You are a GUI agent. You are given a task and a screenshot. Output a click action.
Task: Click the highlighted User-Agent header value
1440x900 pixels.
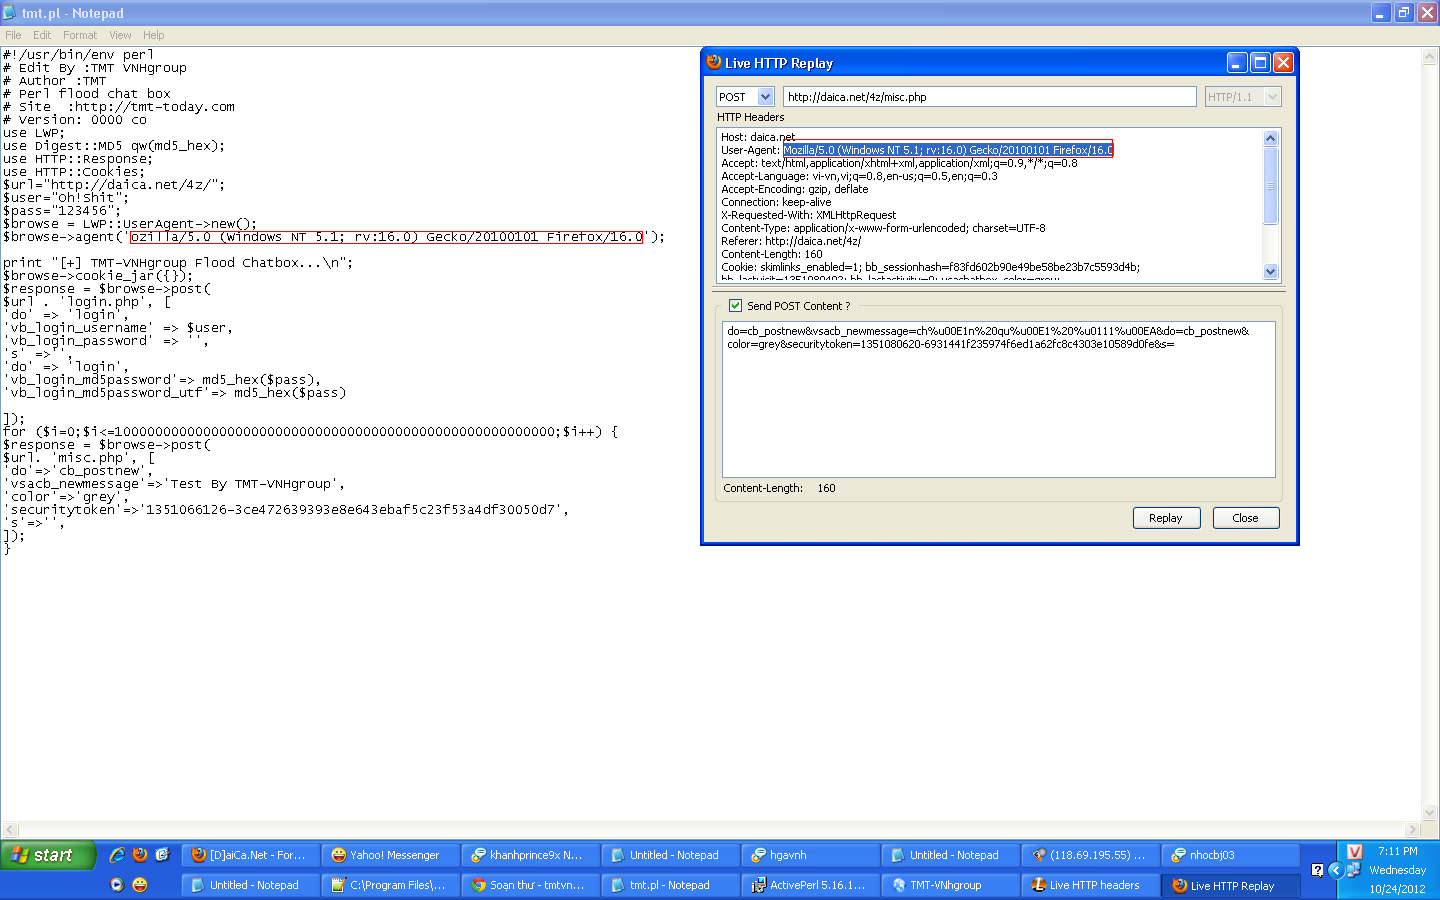click(x=947, y=150)
